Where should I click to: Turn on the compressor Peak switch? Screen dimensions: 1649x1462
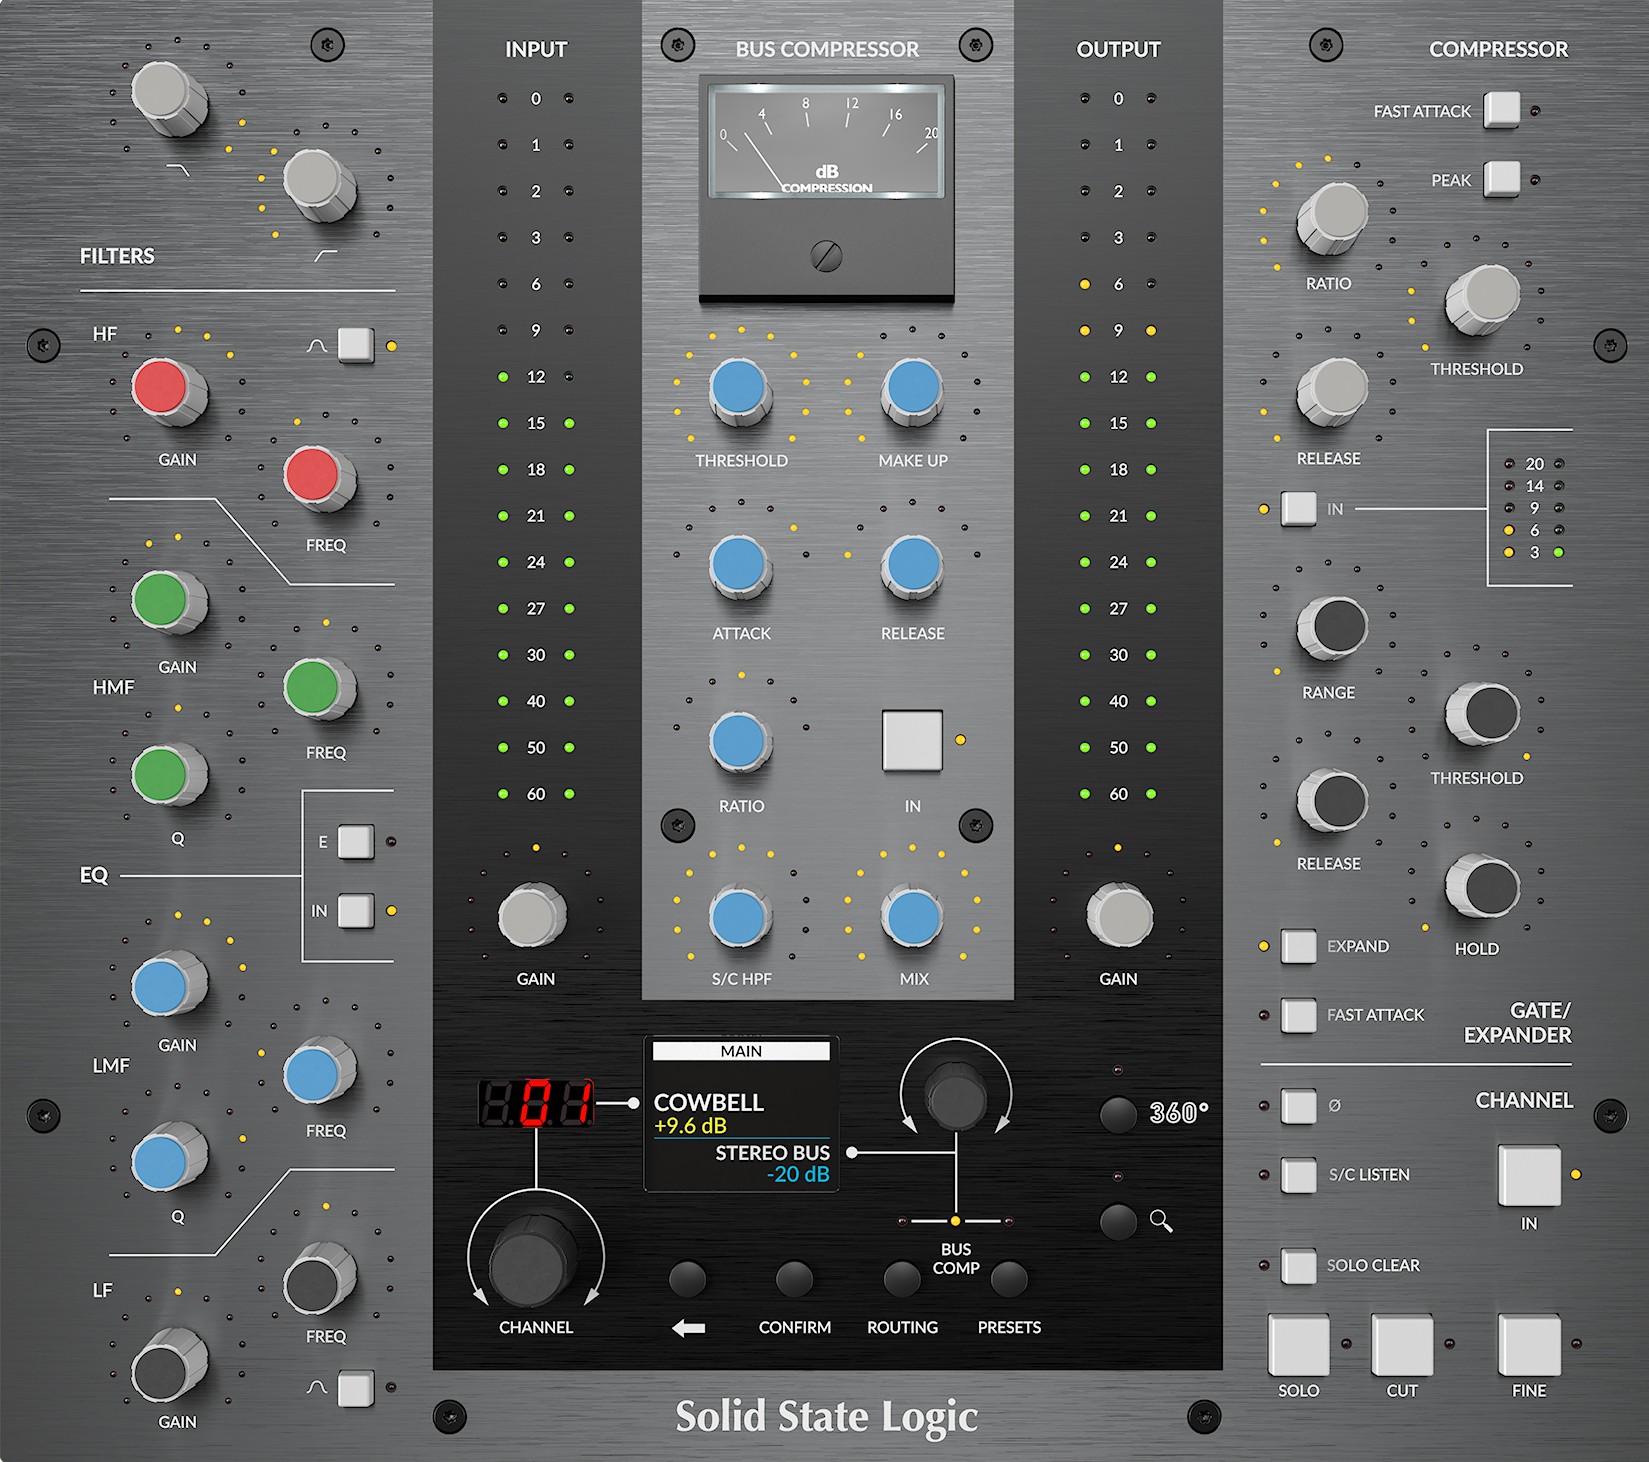click(1501, 180)
